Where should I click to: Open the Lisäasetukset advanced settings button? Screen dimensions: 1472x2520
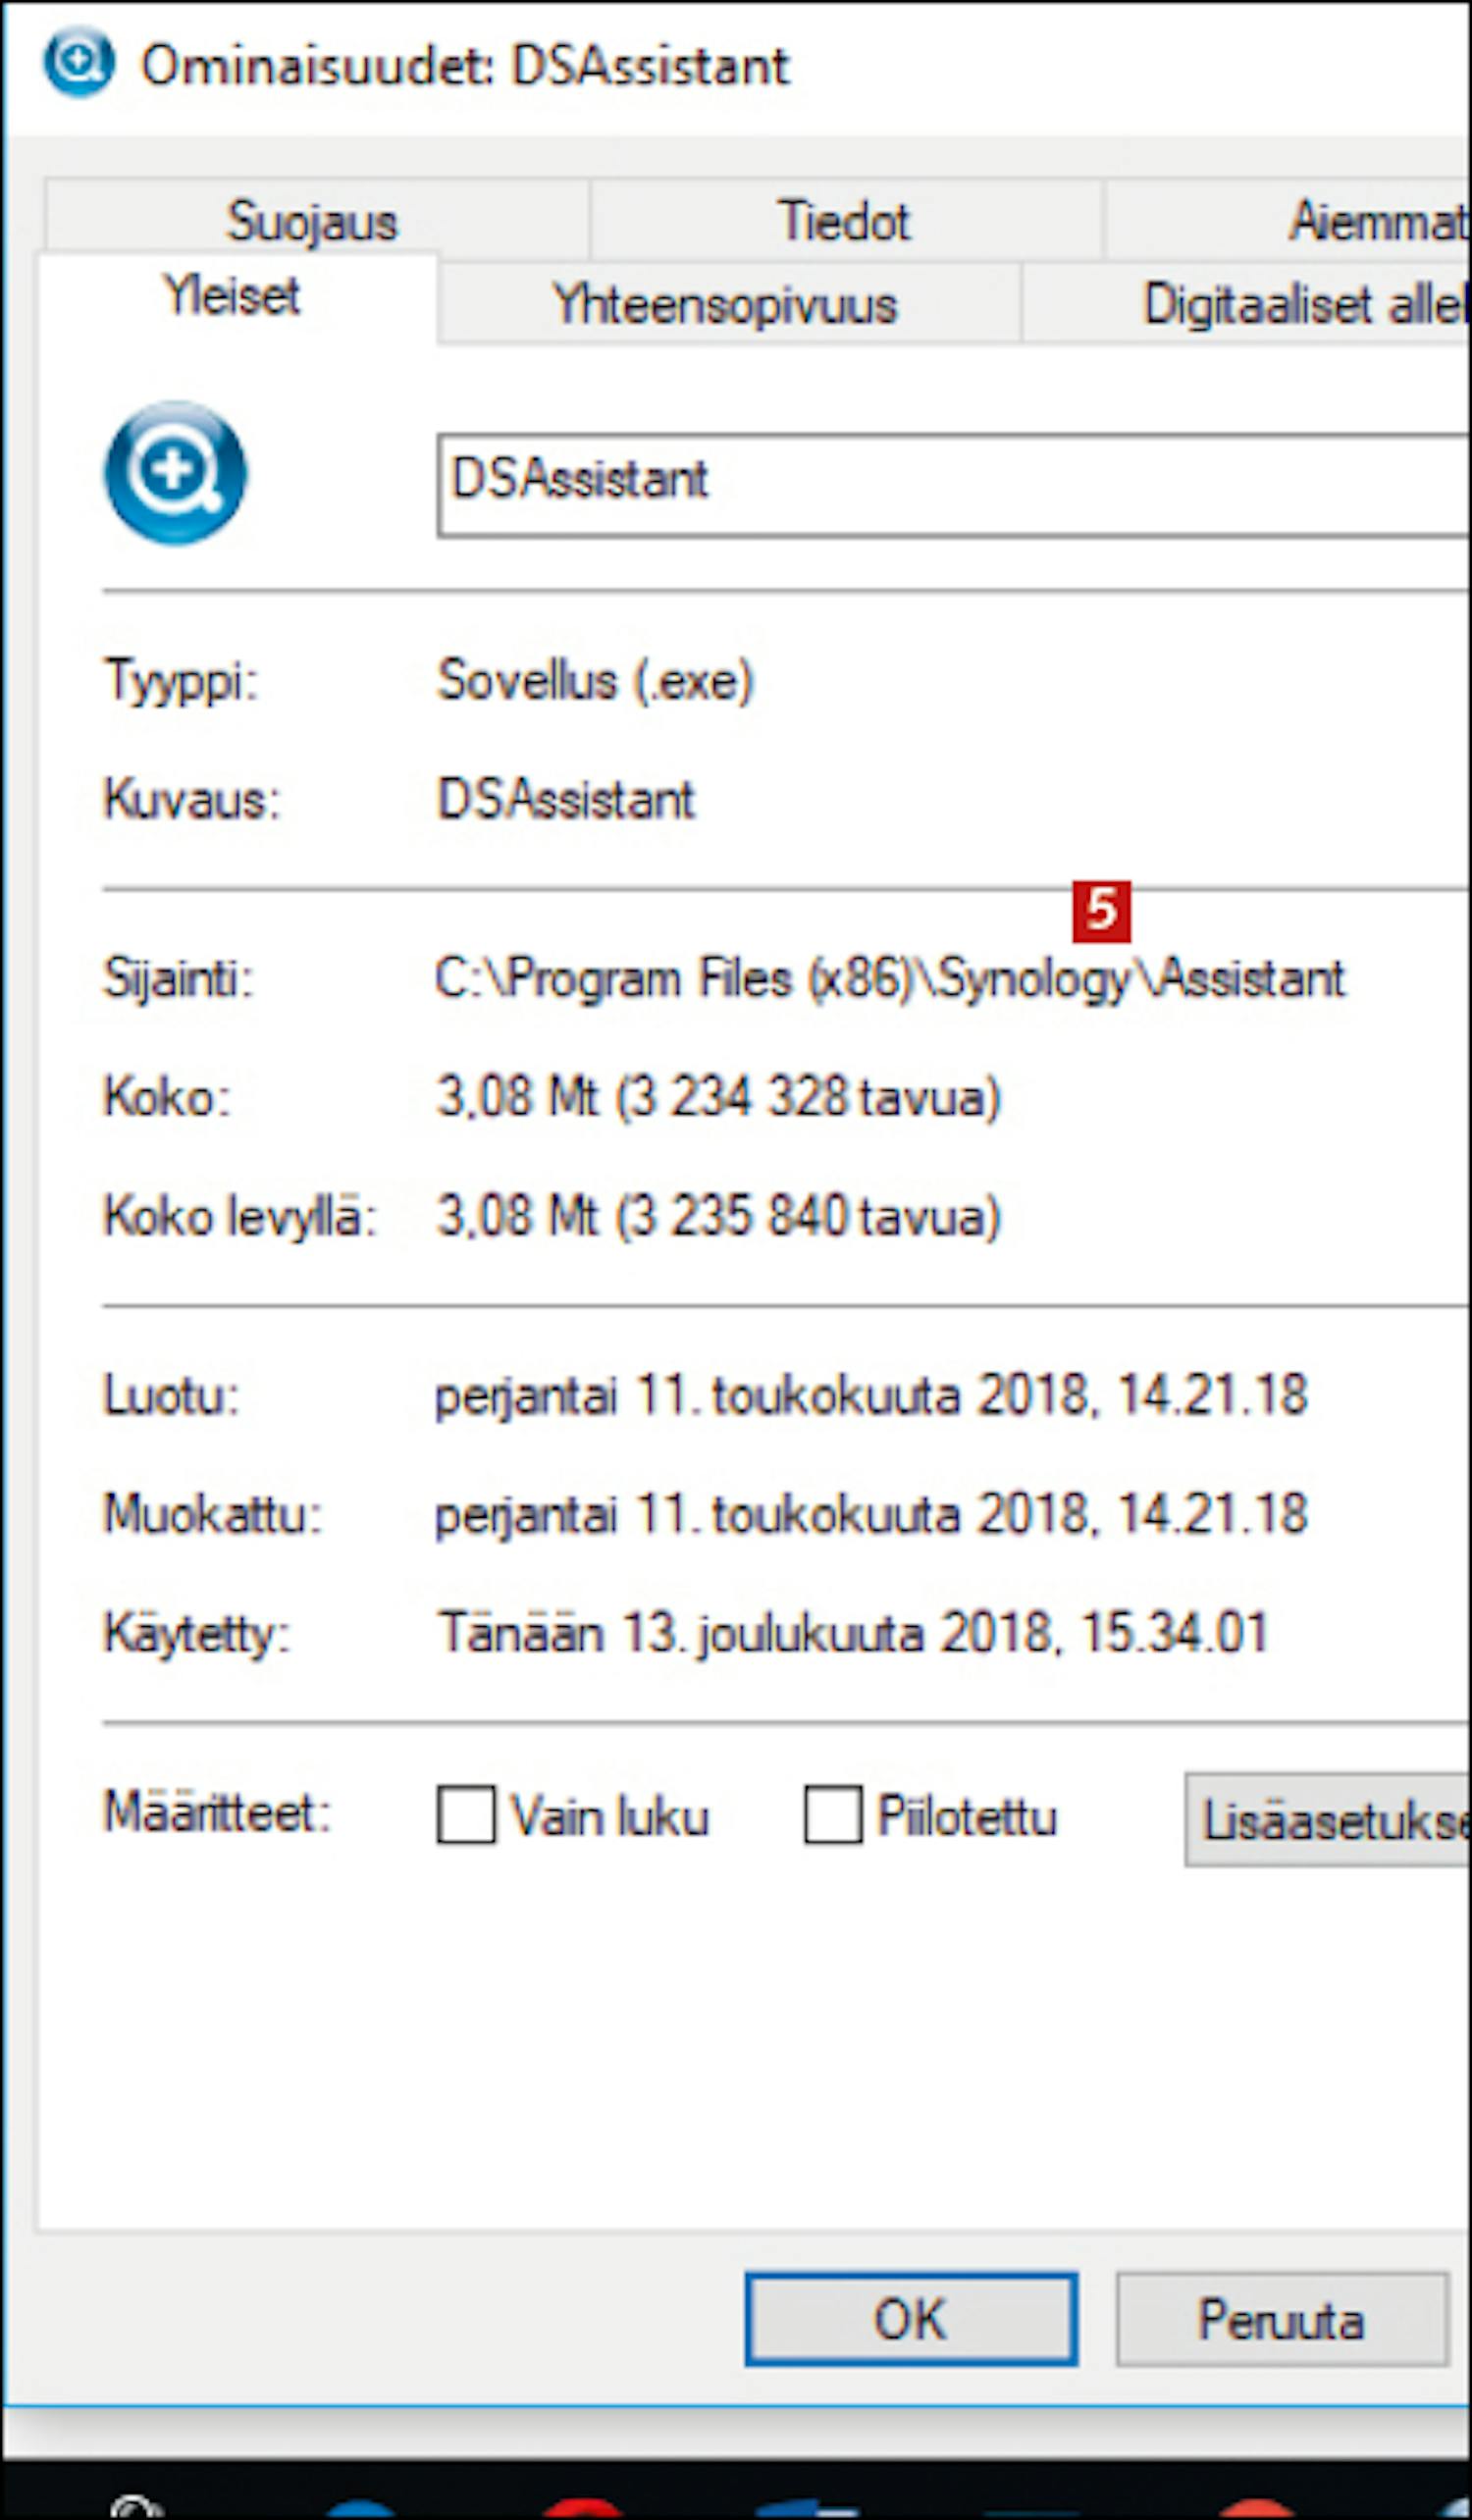[x=1328, y=1819]
